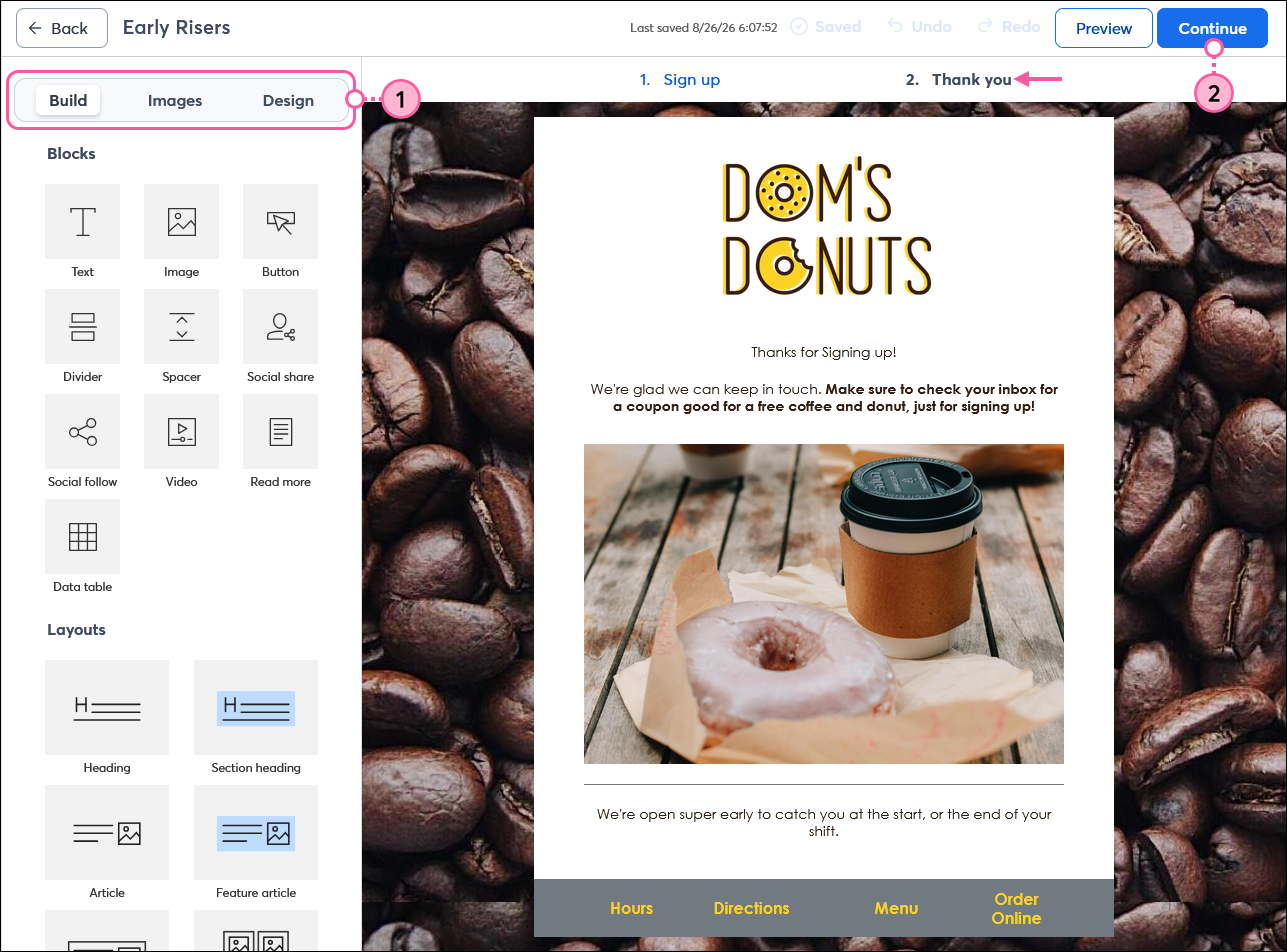The image size is (1287, 952).
Task: Click the Preview button
Action: (1104, 28)
